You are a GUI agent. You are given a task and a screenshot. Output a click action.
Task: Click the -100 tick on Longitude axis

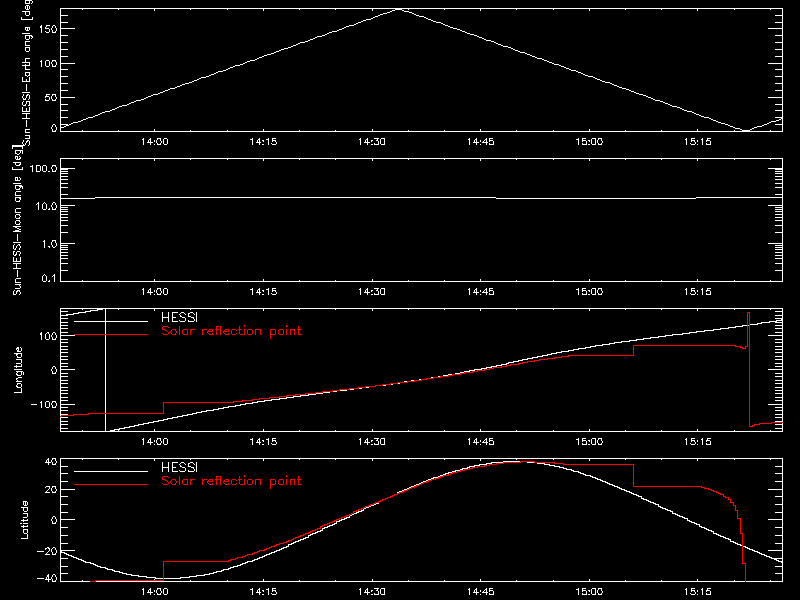tap(44, 404)
